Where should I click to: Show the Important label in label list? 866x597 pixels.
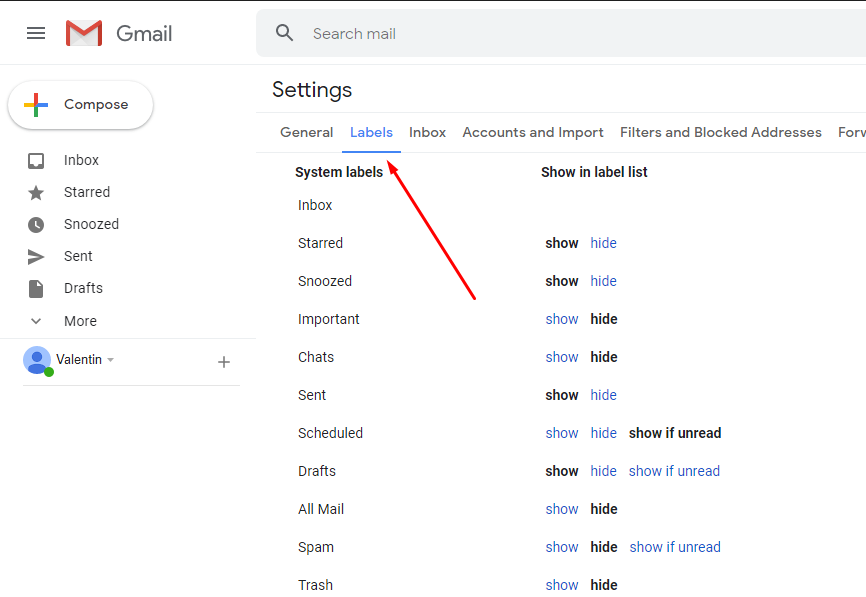pyautogui.click(x=562, y=319)
